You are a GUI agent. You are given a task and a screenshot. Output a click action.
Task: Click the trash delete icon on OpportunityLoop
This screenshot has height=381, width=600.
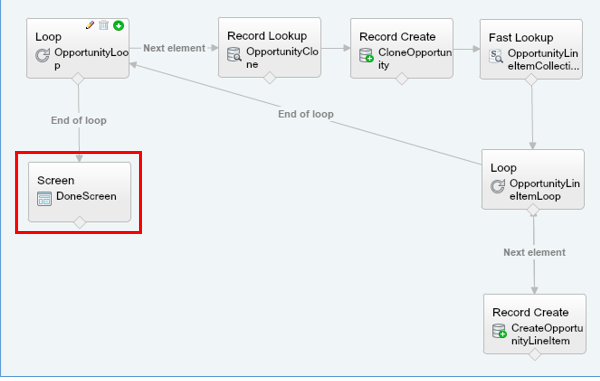coord(104,25)
